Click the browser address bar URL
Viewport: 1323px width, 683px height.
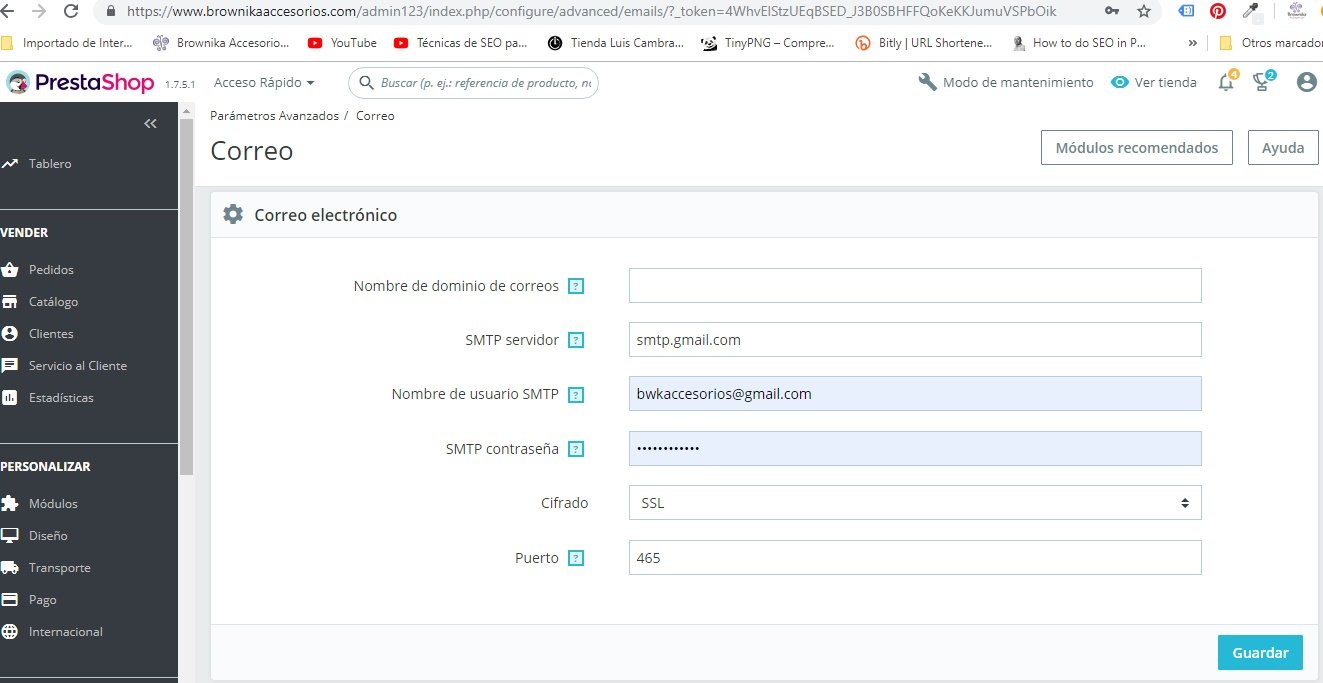(593, 11)
